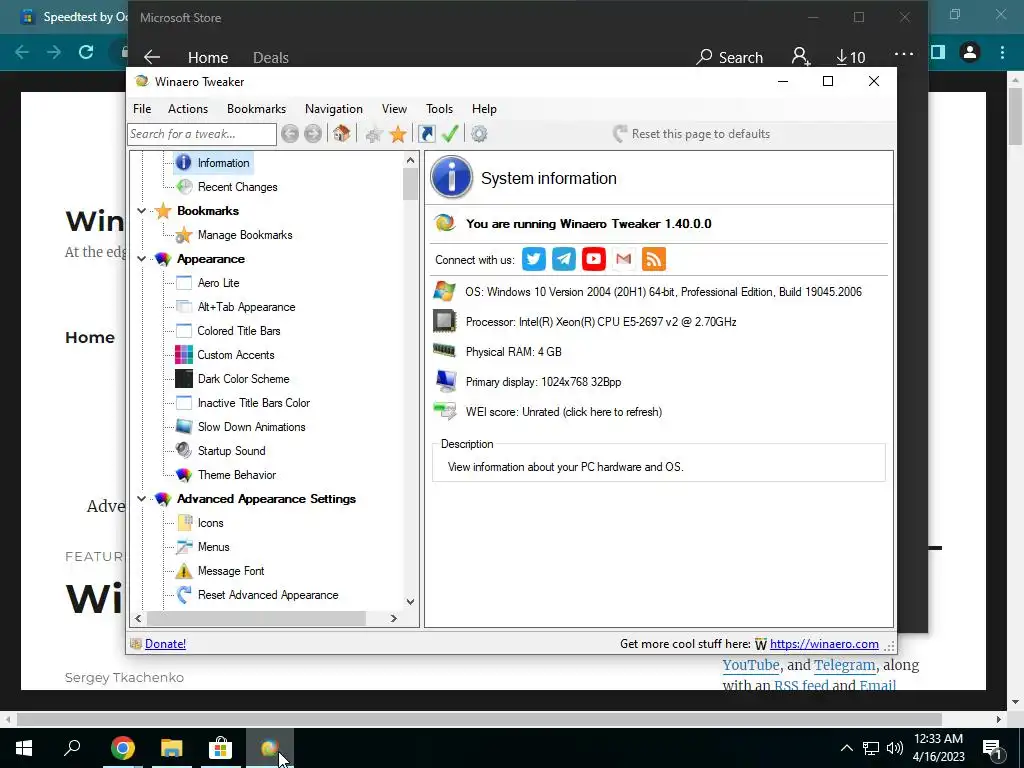The width and height of the screenshot is (1024, 768).
Task: Click the back navigation arrow in Winaero toolbar
Action: click(290, 134)
